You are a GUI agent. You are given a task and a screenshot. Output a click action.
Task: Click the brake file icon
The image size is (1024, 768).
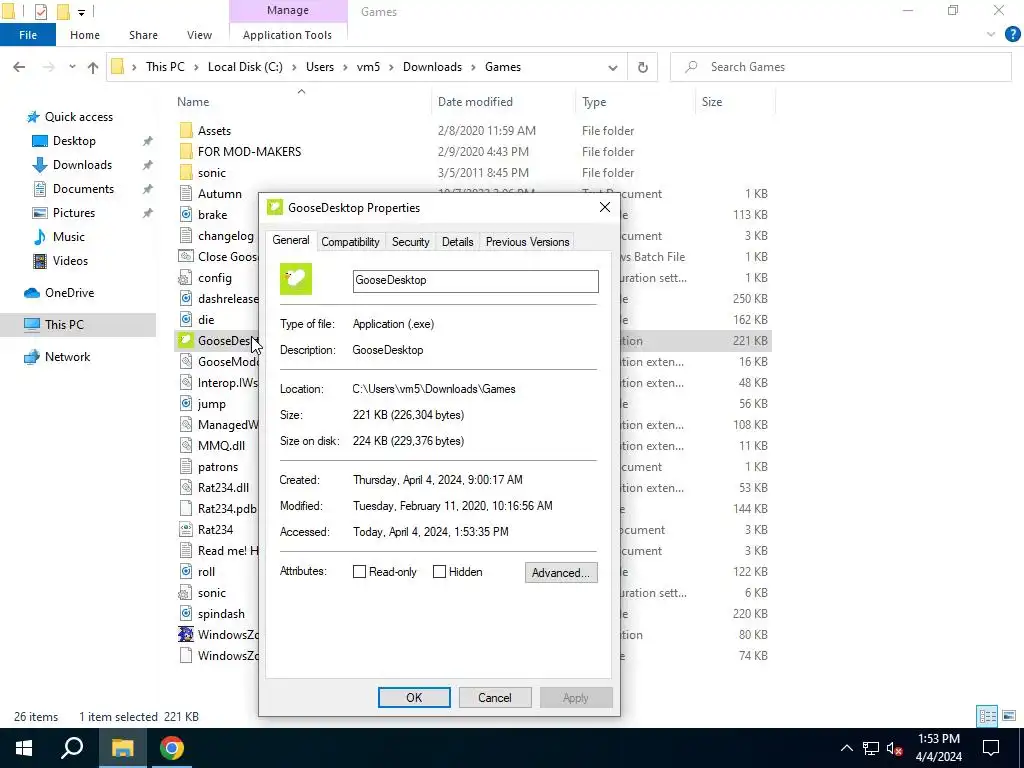(x=186, y=214)
